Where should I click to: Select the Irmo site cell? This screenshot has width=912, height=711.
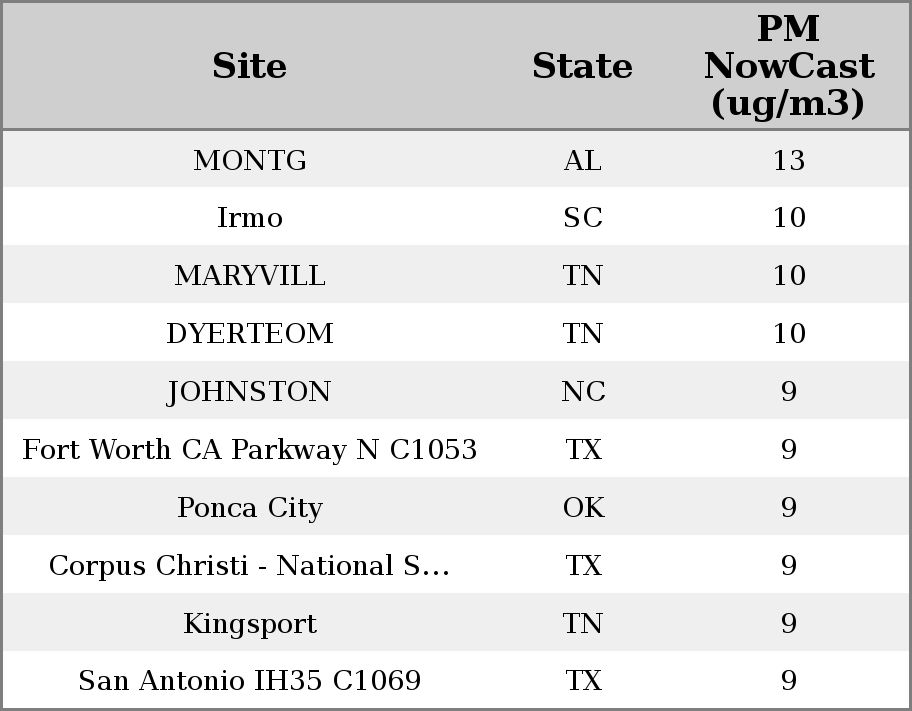249,218
